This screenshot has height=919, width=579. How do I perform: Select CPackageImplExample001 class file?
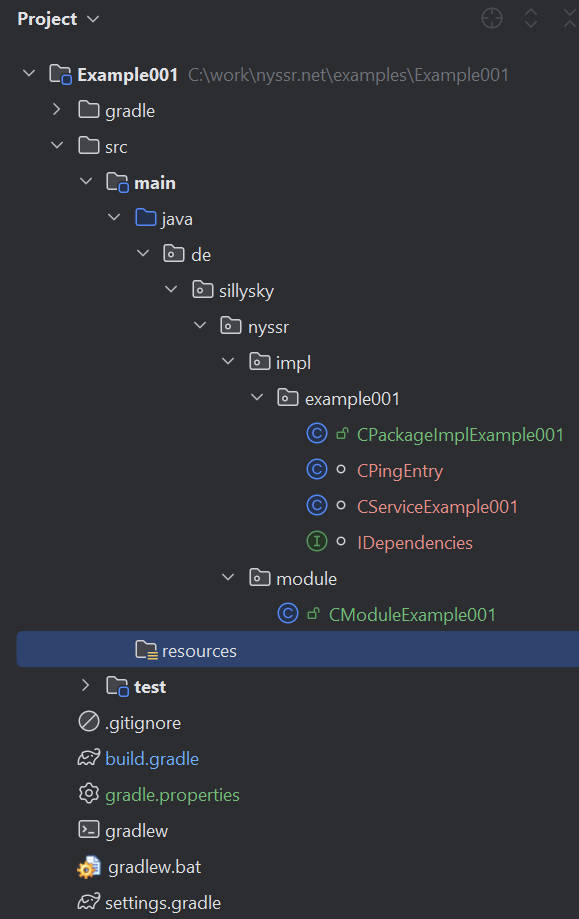(x=459, y=434)
